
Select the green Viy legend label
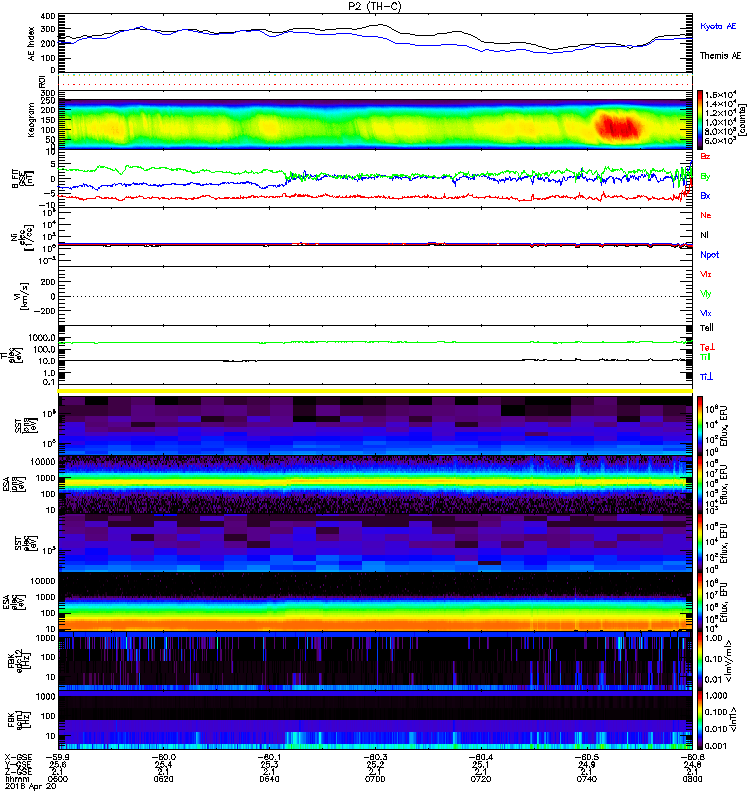pyautogui.click(x=706, y=294)
